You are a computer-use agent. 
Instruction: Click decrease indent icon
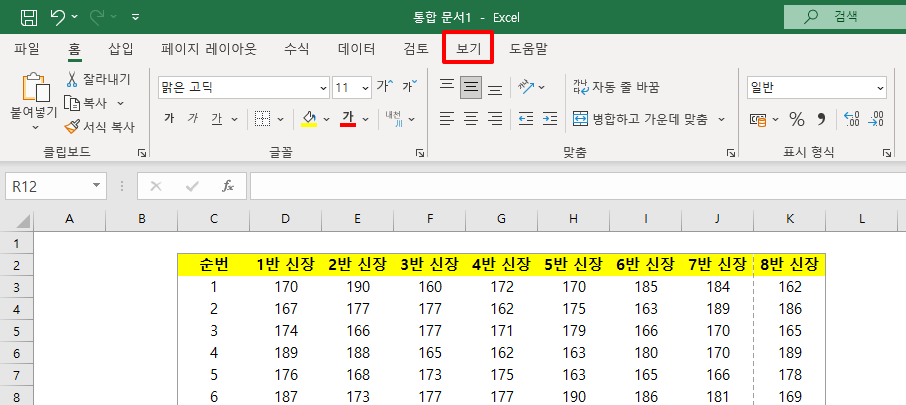(x=526, y=119)
